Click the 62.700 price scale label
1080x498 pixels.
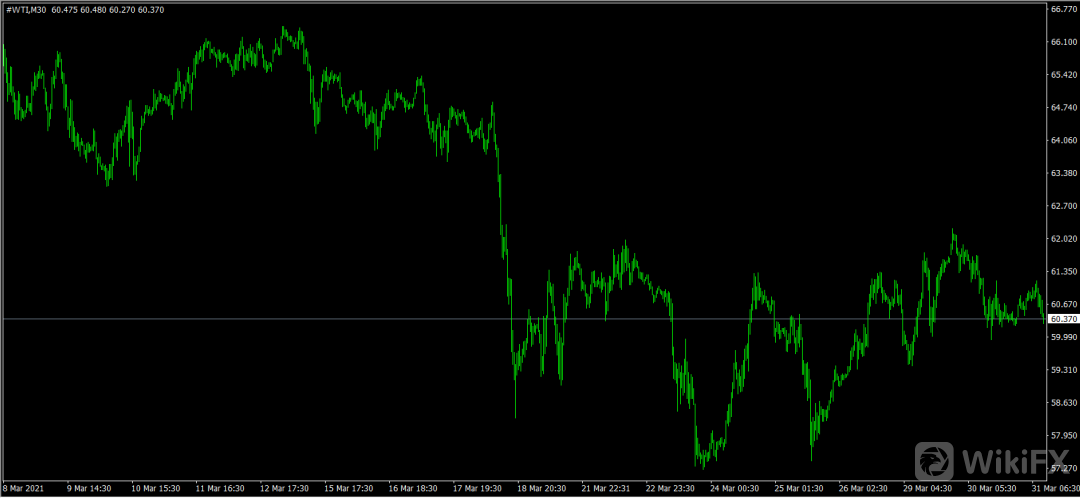click(1062, 206)
